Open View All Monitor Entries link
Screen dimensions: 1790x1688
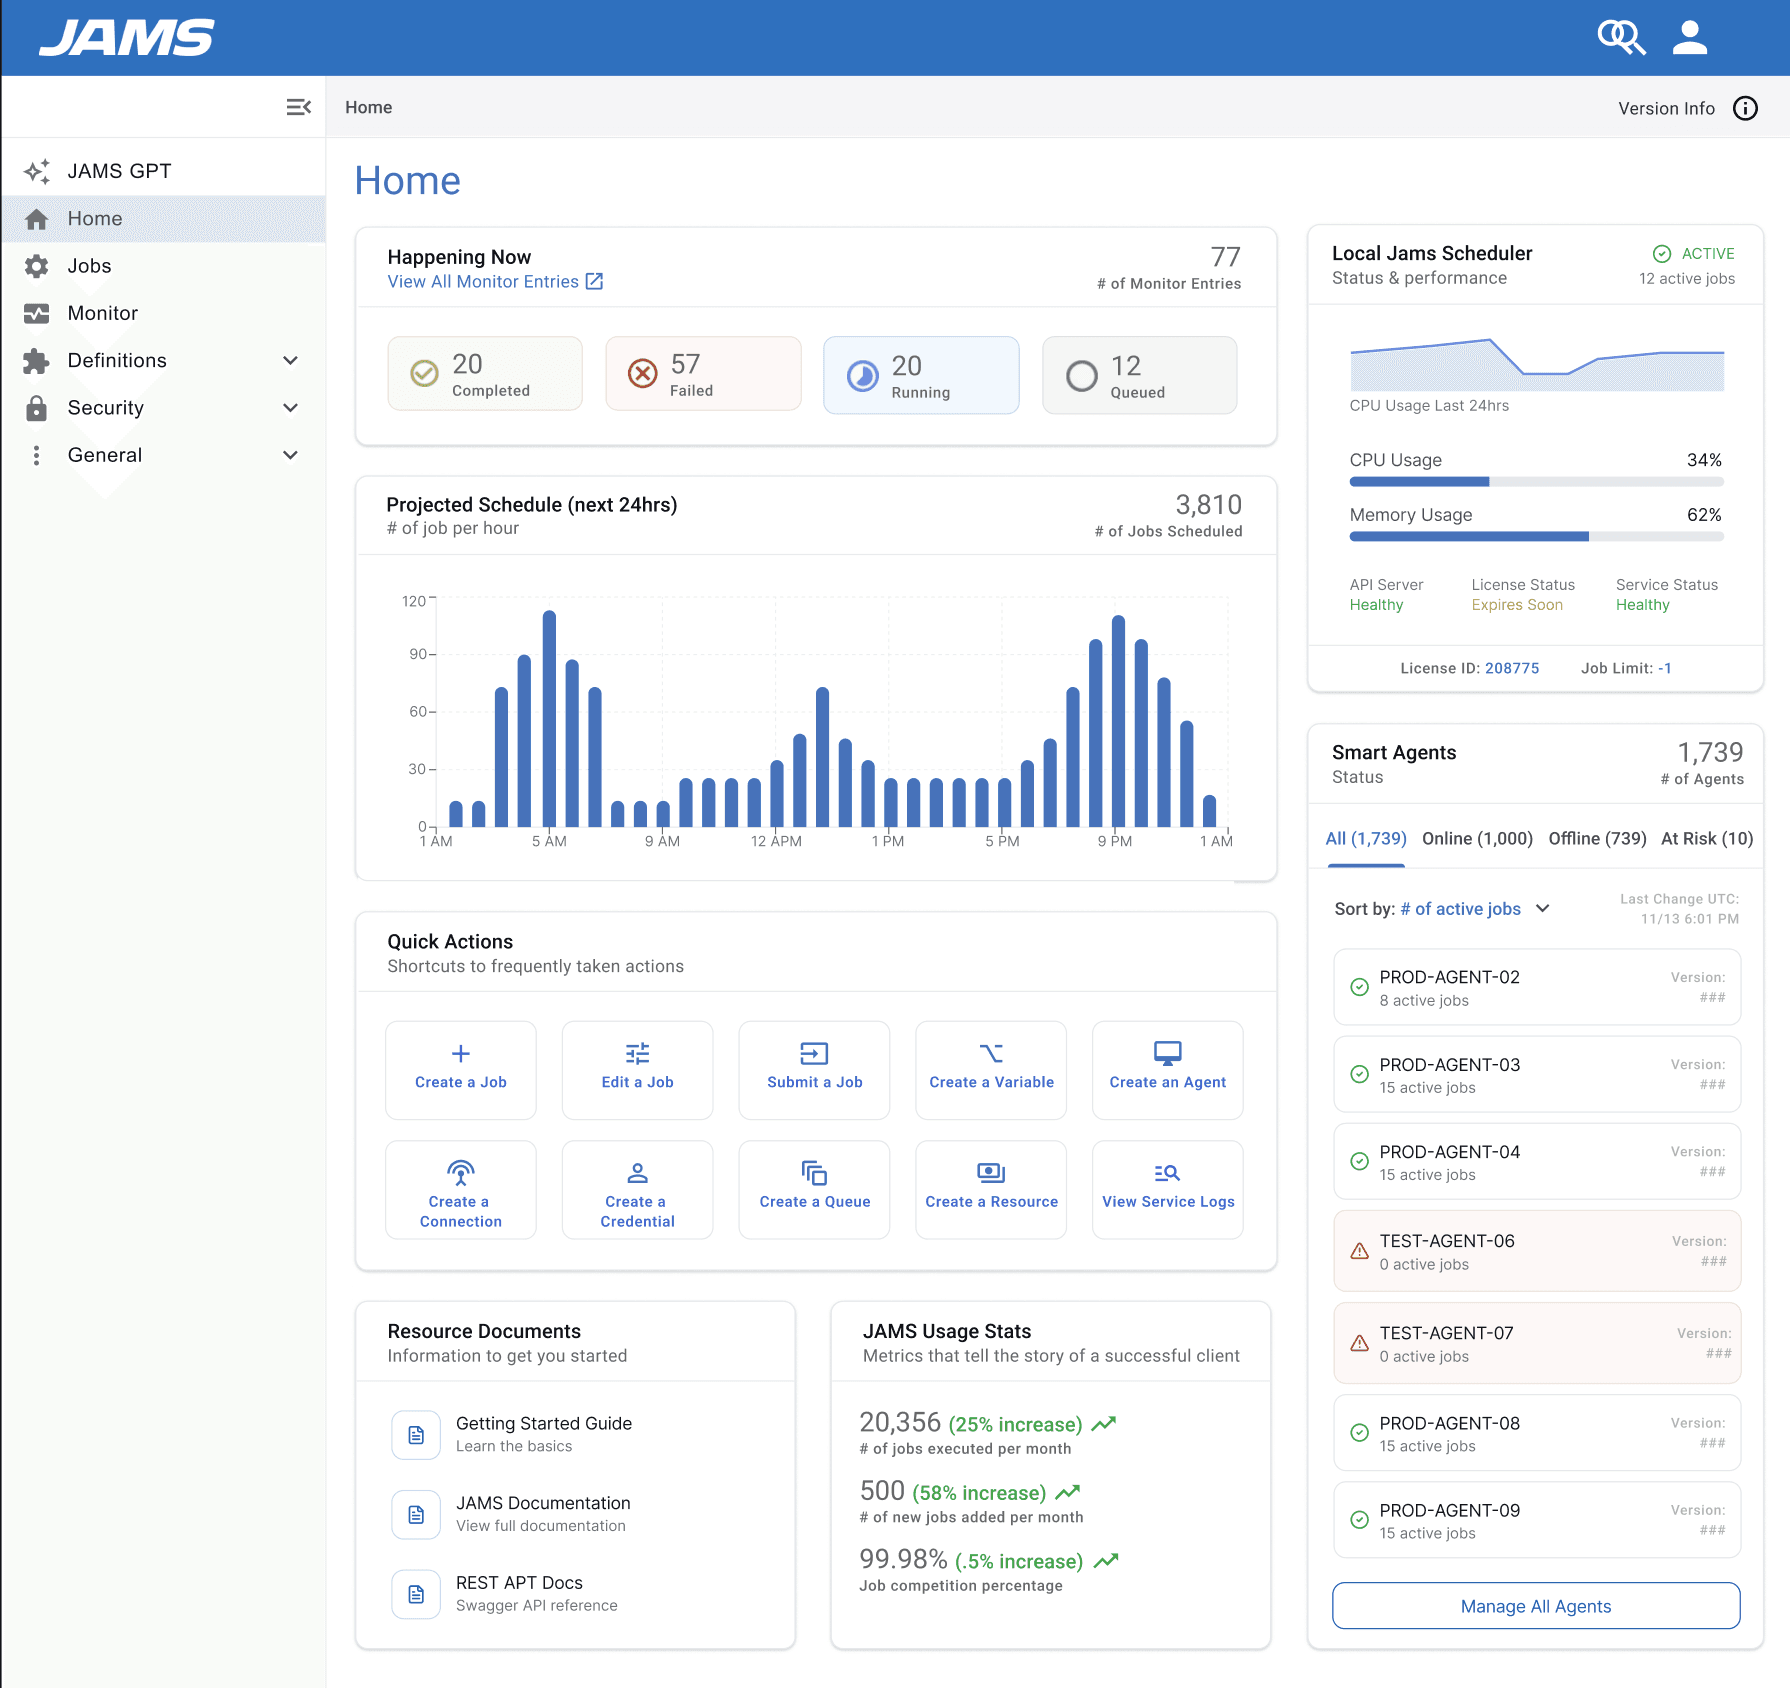[x=483, y=281]
